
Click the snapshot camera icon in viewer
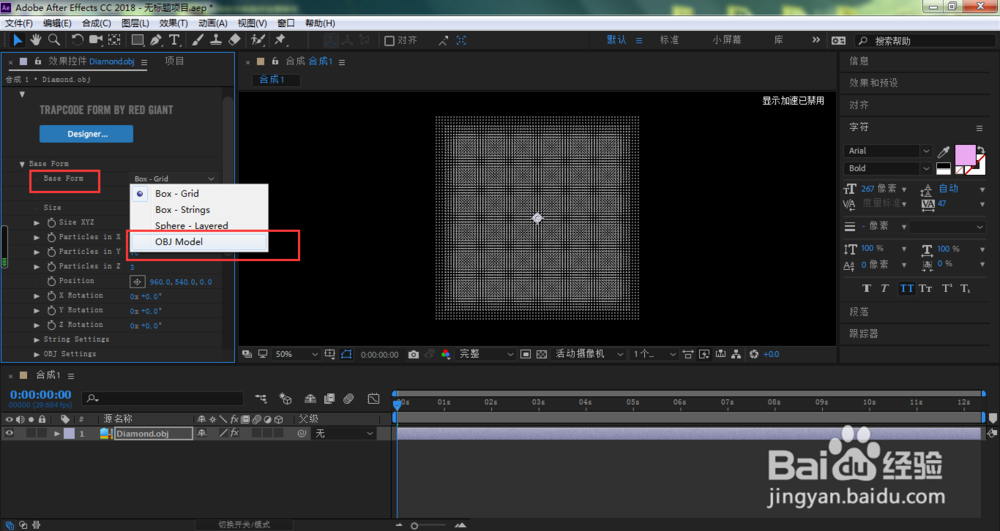pyautogui.click(x=413, y=354)
